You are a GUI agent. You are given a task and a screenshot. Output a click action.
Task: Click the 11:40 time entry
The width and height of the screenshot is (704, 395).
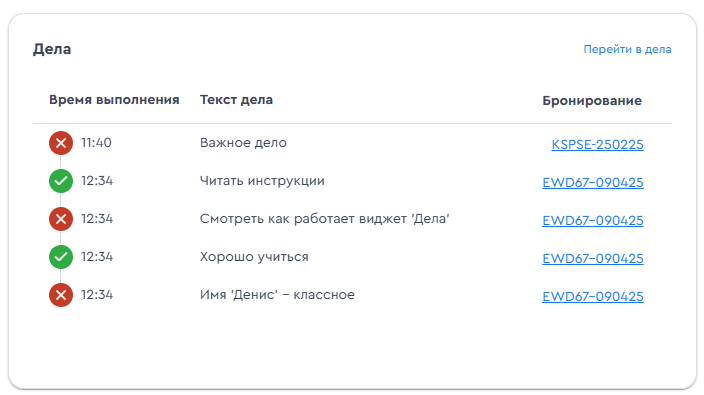[x=96, y=143]
